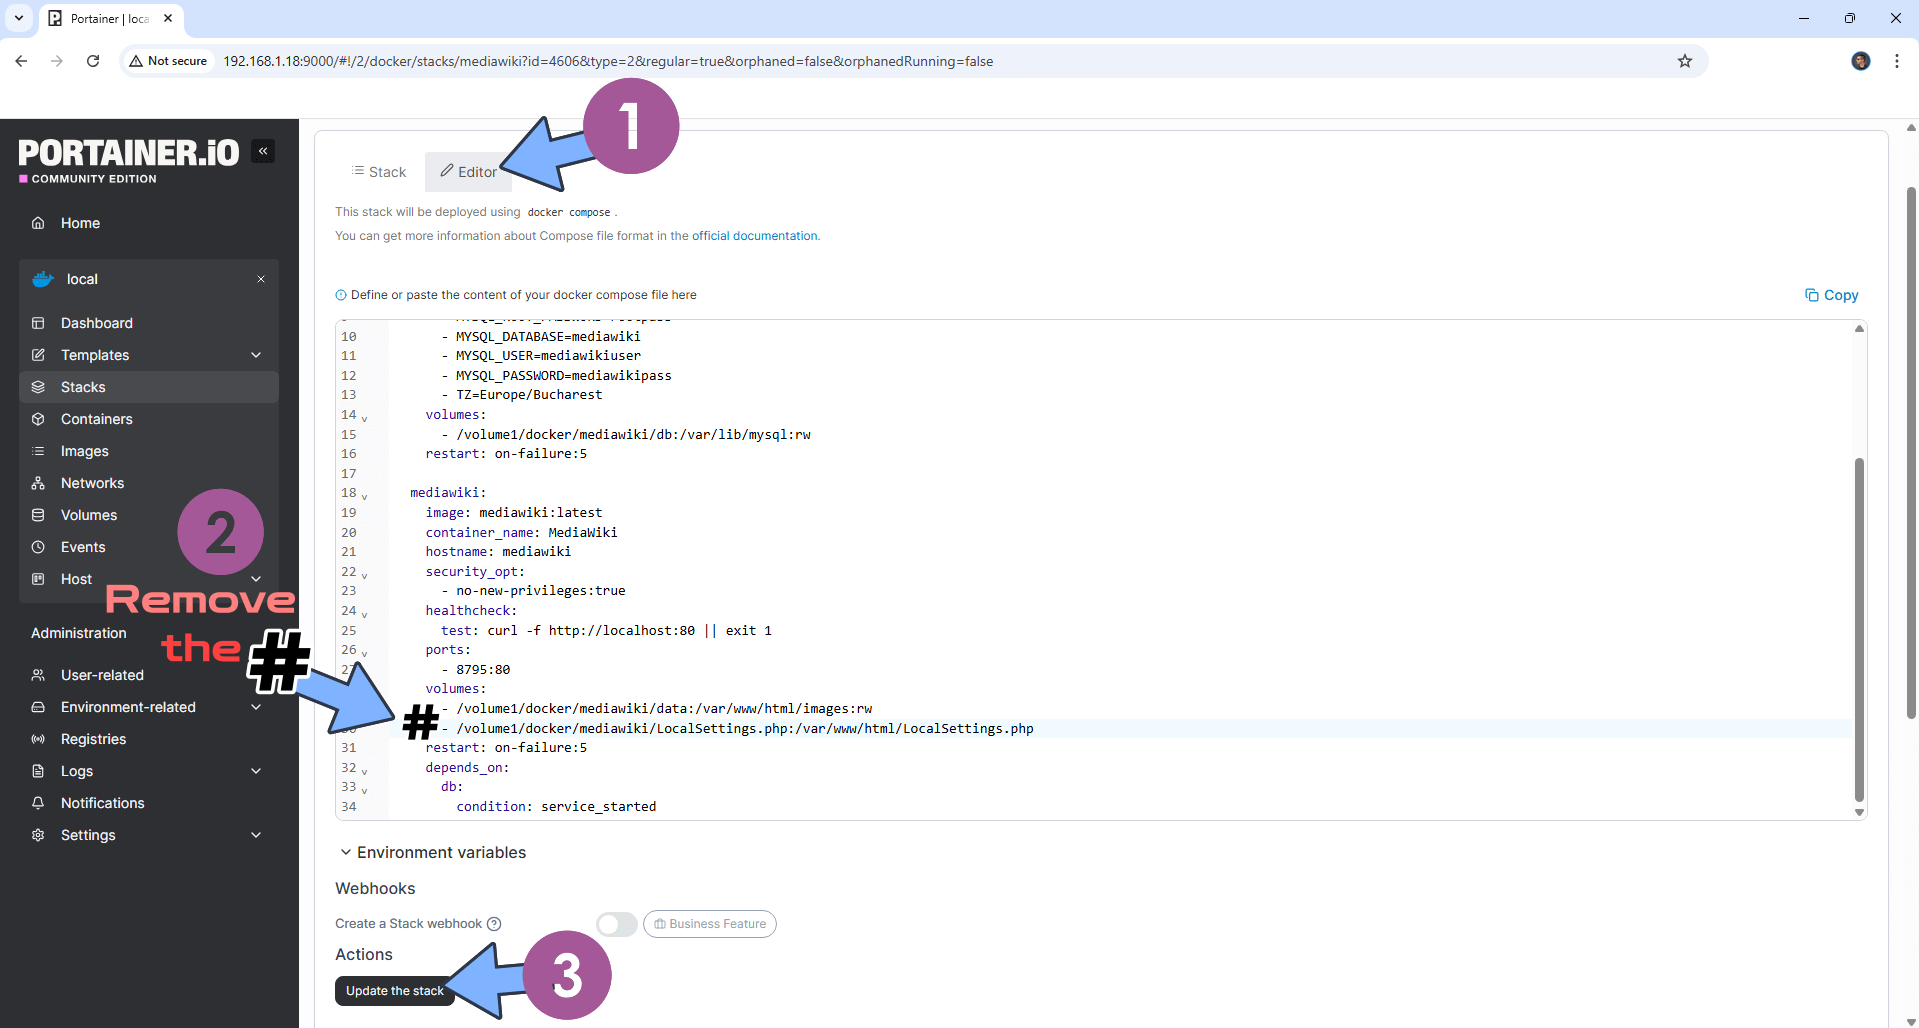This screenshot has height=1028, width=1919.
Task: Expand the Templates menu chevron
Action: [256, 355]
